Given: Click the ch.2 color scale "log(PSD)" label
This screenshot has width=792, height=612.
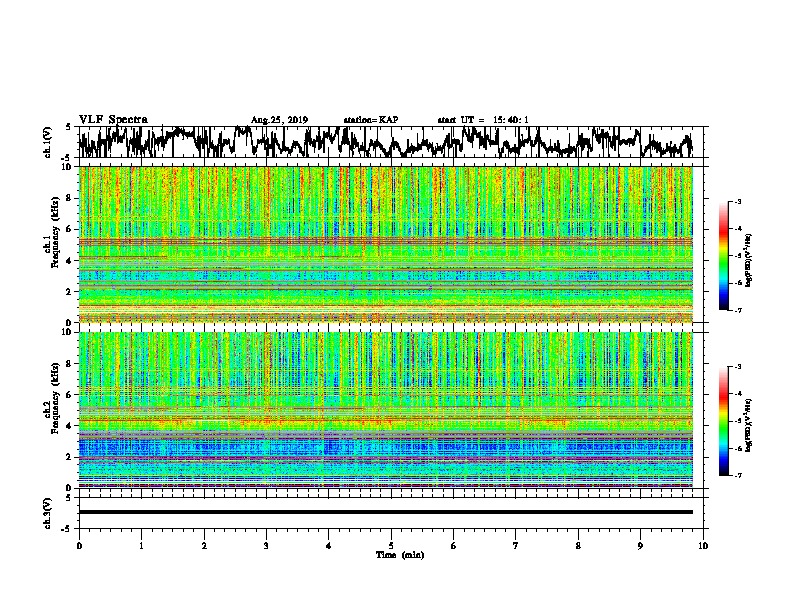Looking at the screenshot, I should point(749,425).
